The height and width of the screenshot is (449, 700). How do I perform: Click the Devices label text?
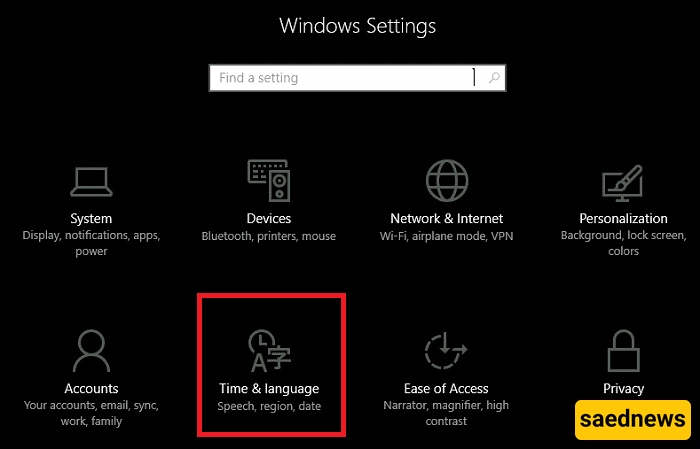[x=268, y=218]
